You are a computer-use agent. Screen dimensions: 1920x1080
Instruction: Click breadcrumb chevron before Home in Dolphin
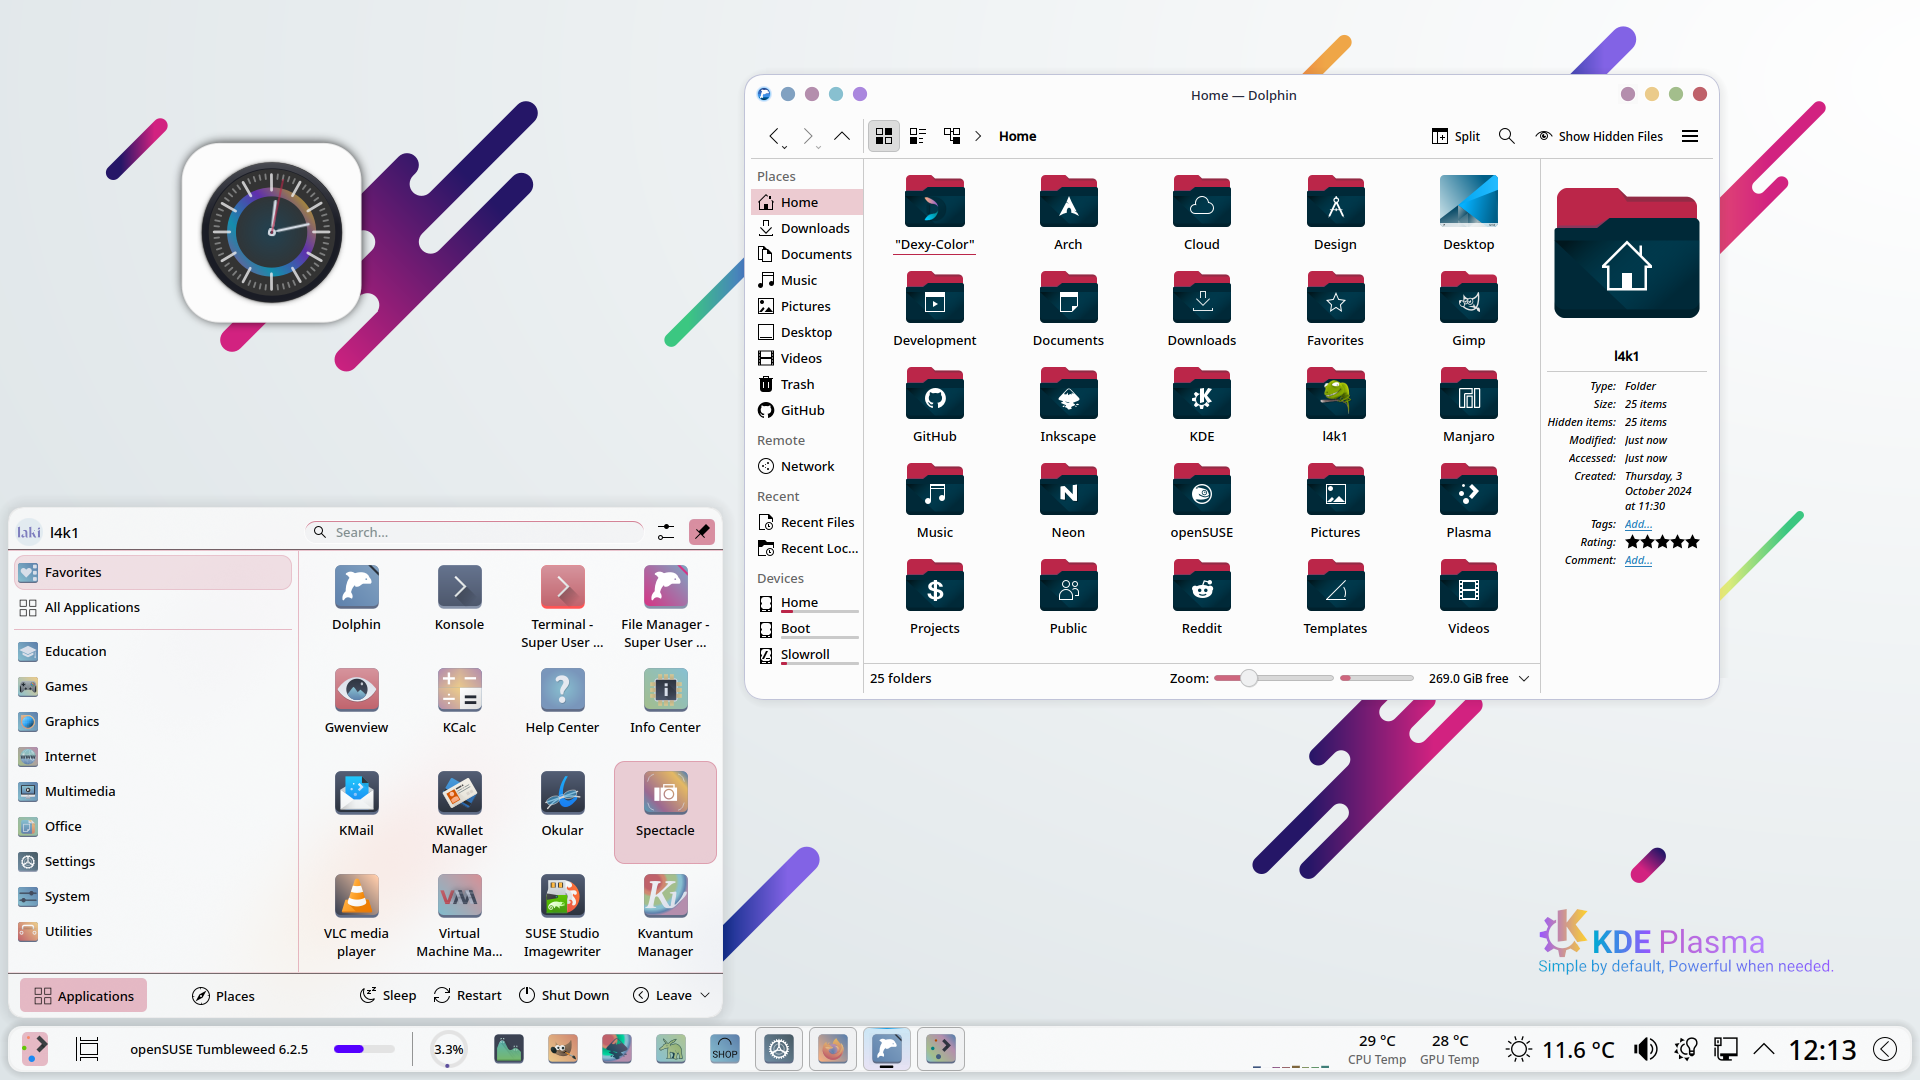(x=978, y=136)
